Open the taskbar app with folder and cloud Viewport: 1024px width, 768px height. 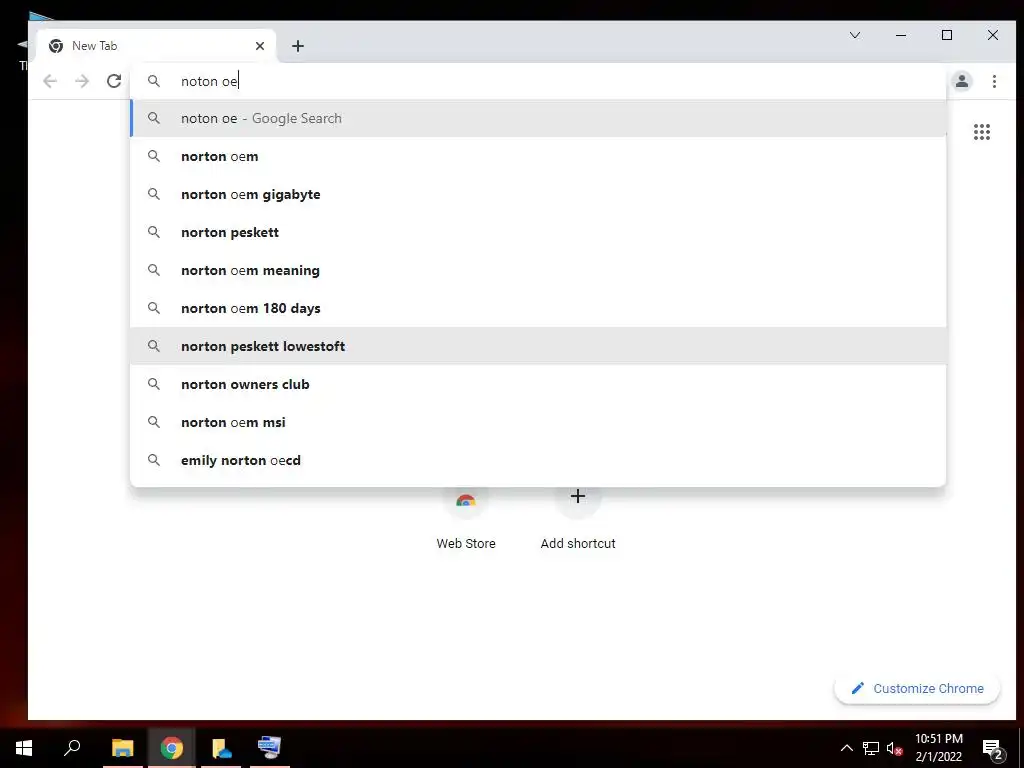[221, 748]
